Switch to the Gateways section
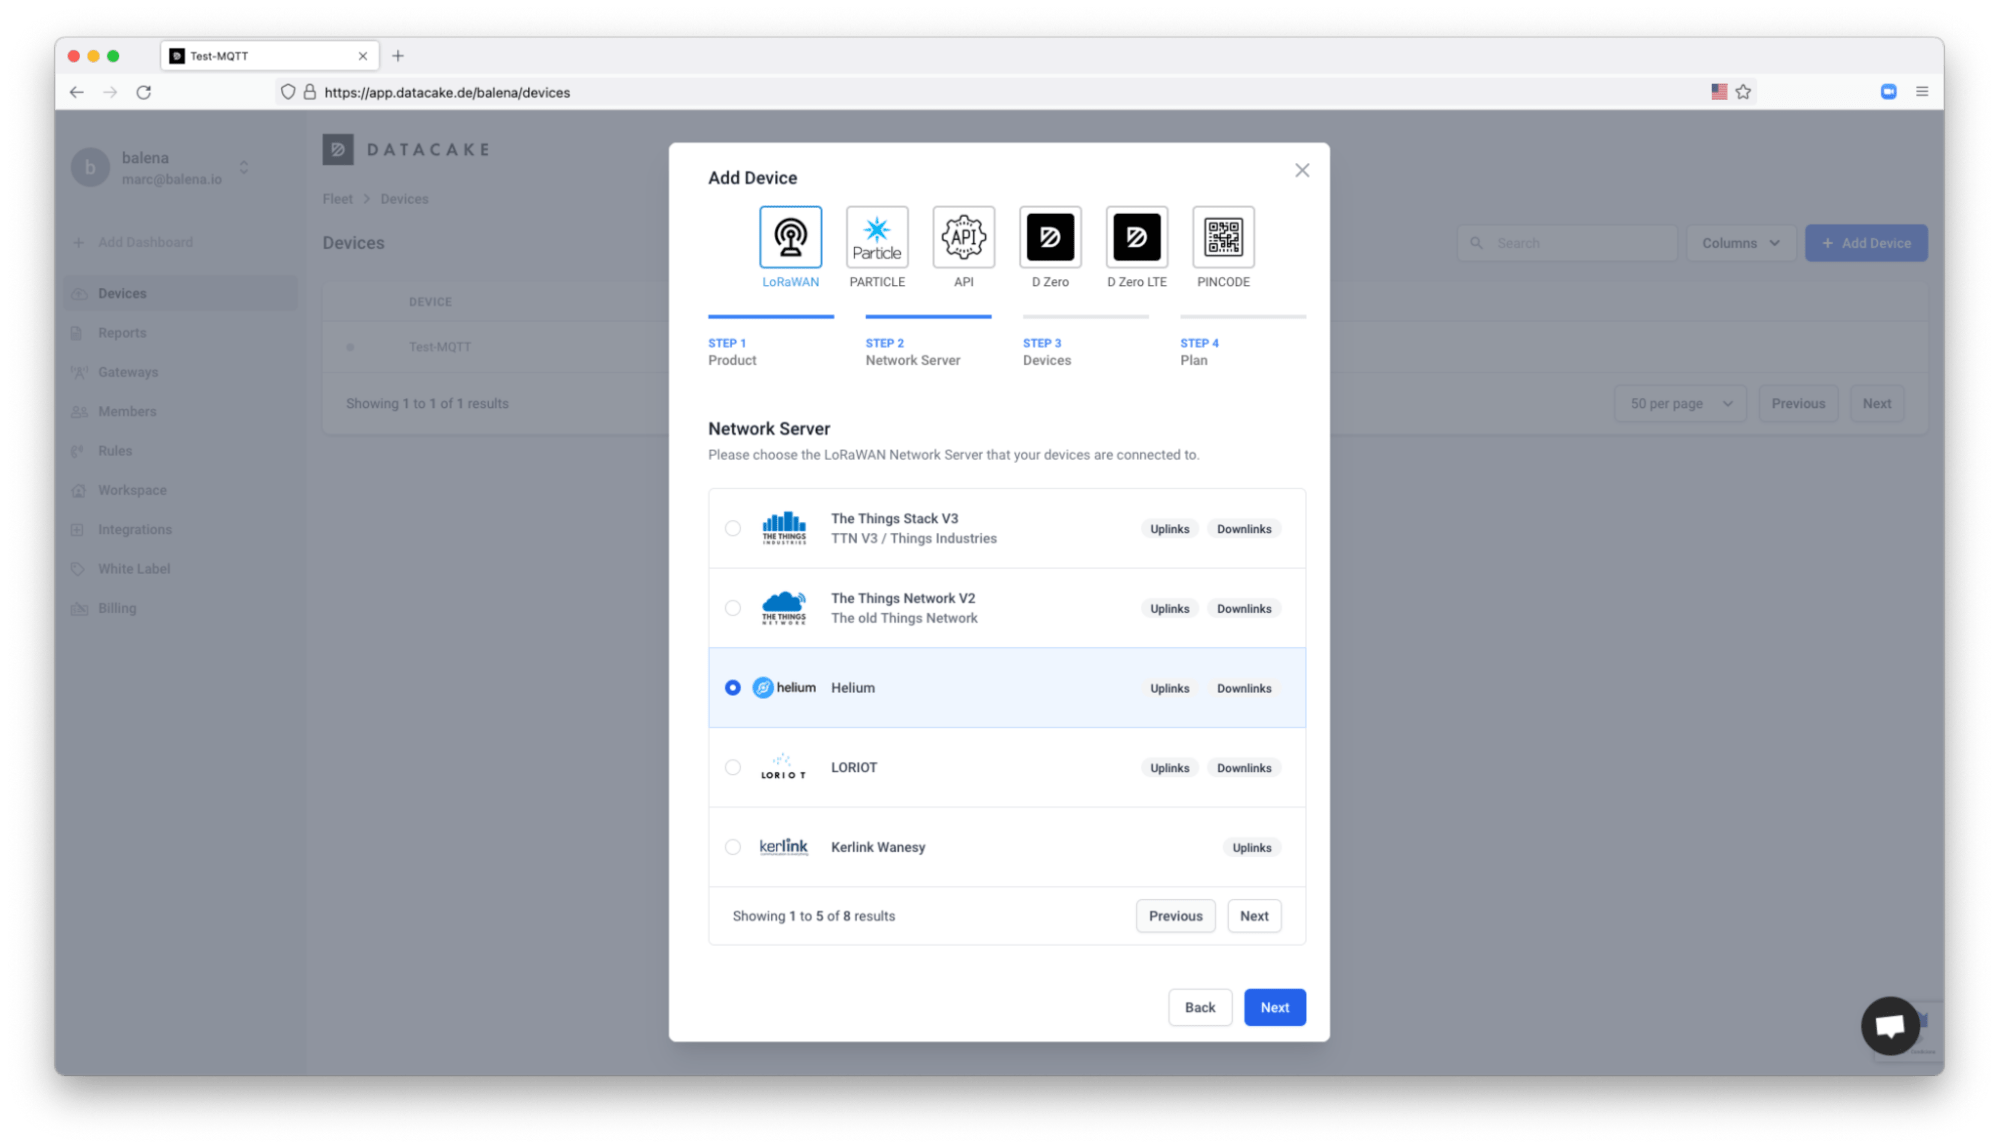Viewport: 1999px width, 1148px height. point(129,371)
